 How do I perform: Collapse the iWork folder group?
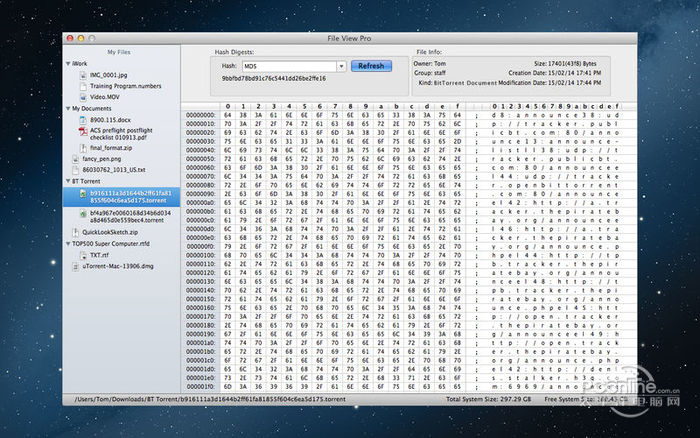[x=66, y=62]
